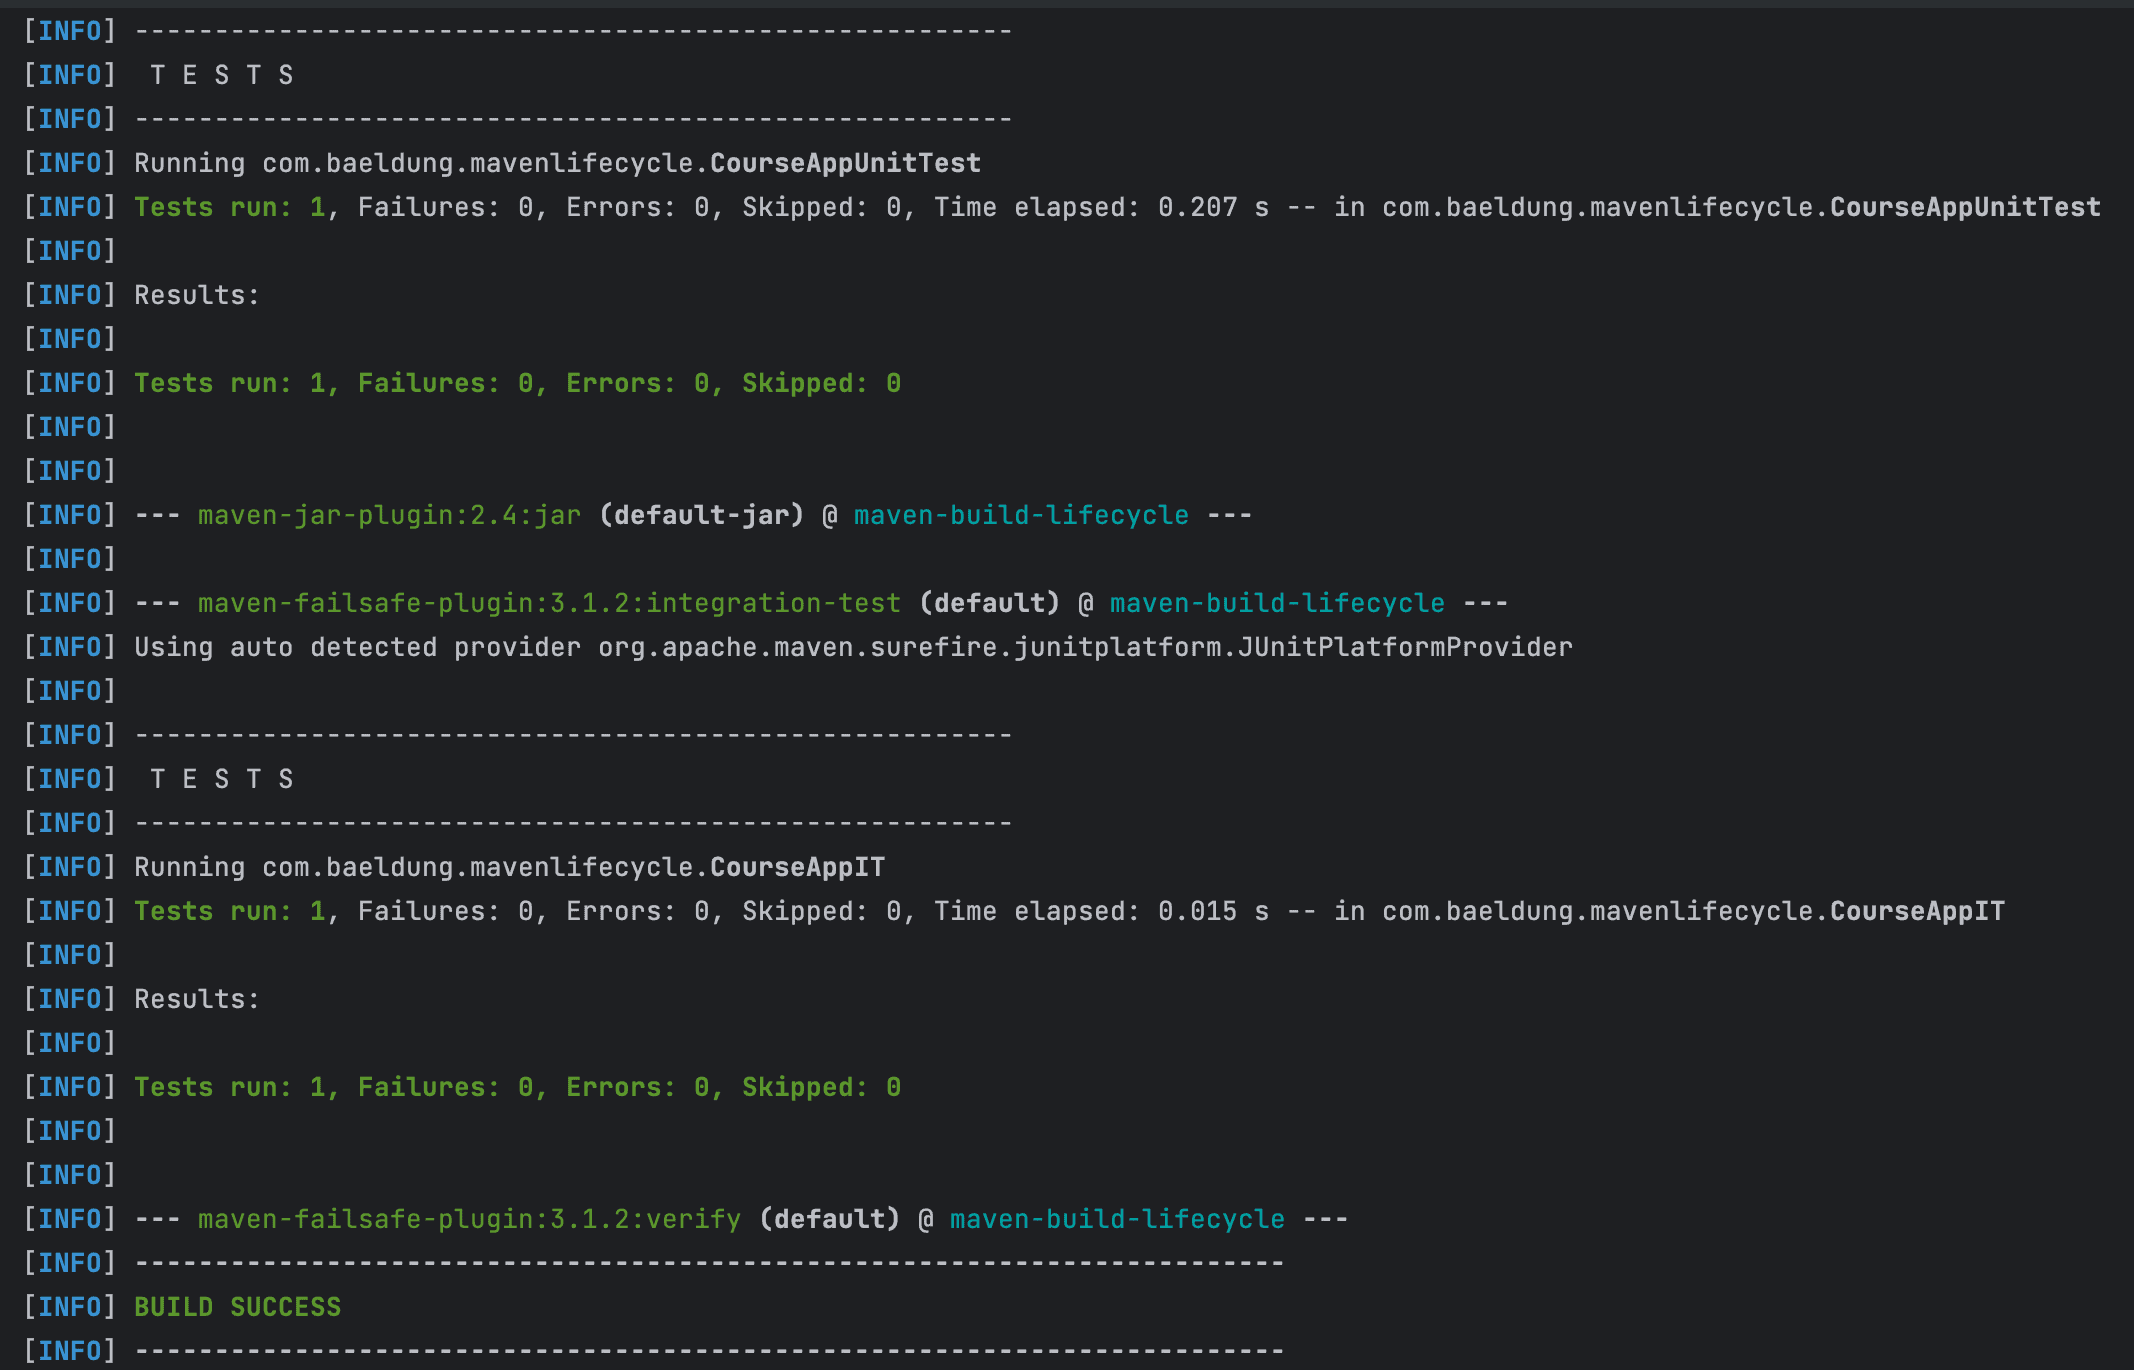Click the Running com.baeldung.mavenlifecycle.CourseAppUnitTest line
This screenshot has height=1370, width=2134.
tap(556, 162)
